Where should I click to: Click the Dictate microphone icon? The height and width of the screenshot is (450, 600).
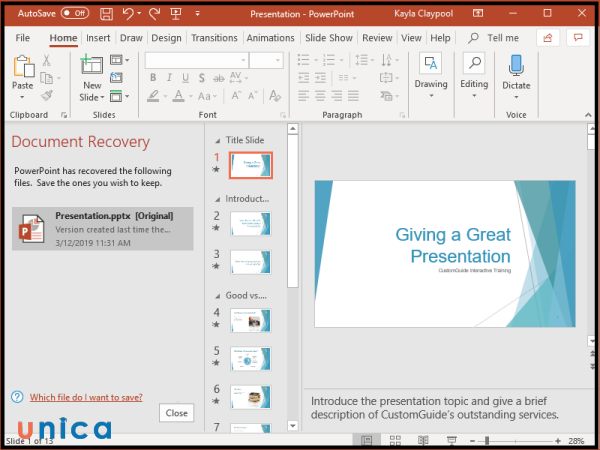pyautogui.click(x=516, y=66)
